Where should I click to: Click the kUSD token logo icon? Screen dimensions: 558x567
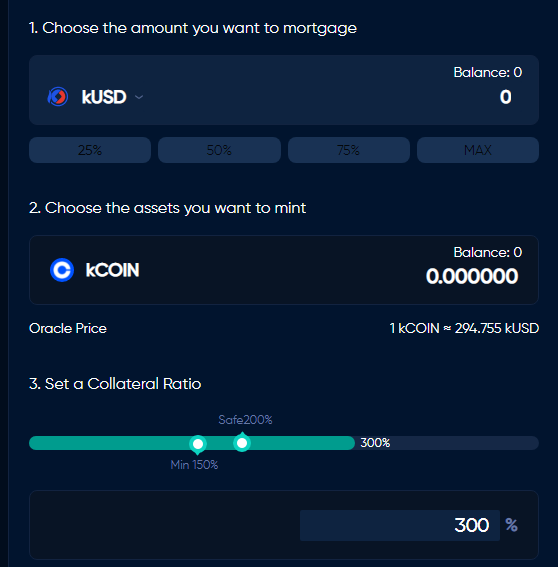click(58, 97)
